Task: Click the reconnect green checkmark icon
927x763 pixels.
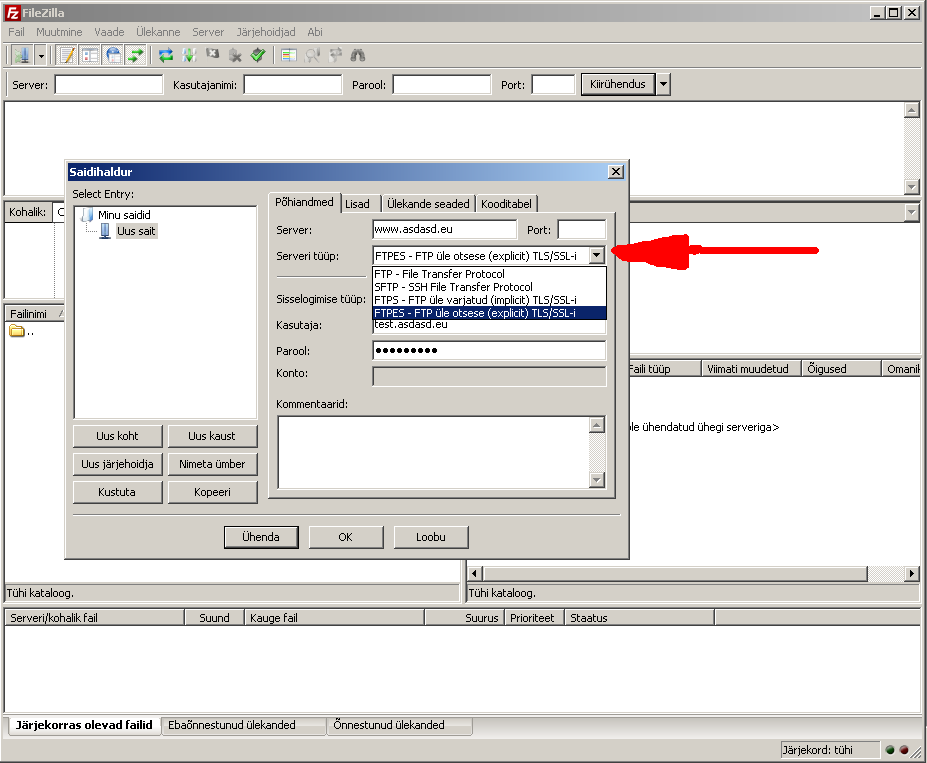Action: click(258, 56)
